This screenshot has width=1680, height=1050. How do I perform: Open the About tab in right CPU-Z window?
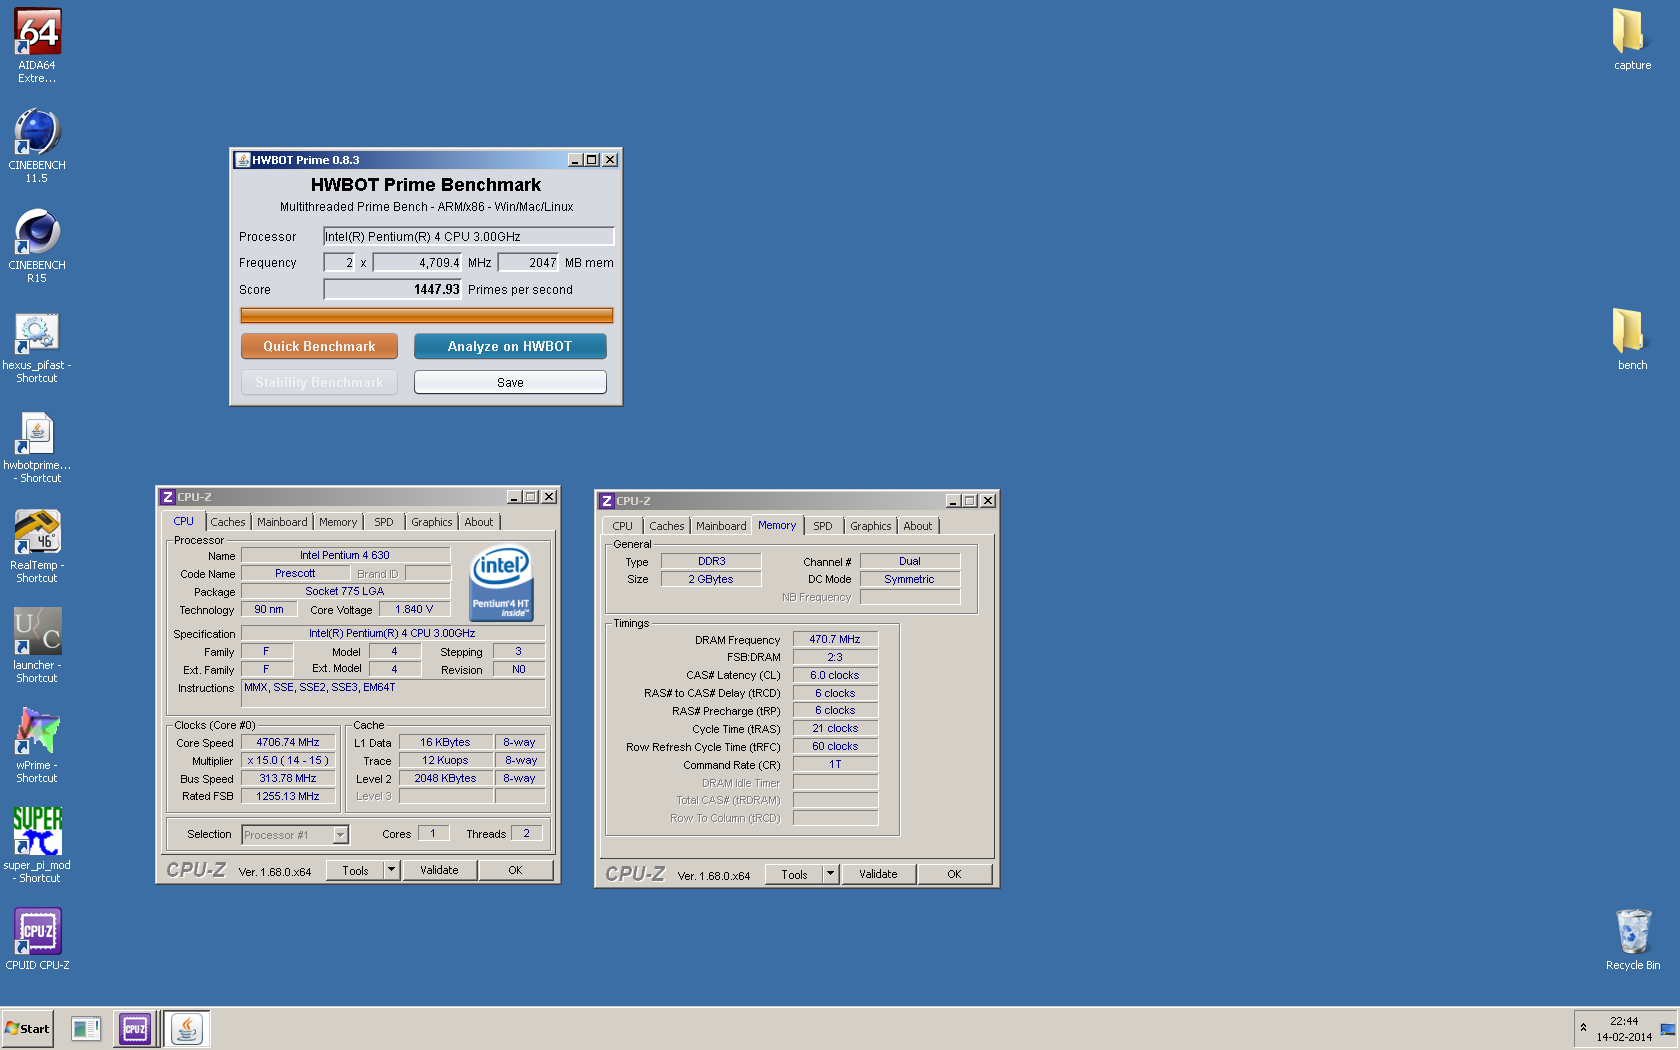point(918,526)
